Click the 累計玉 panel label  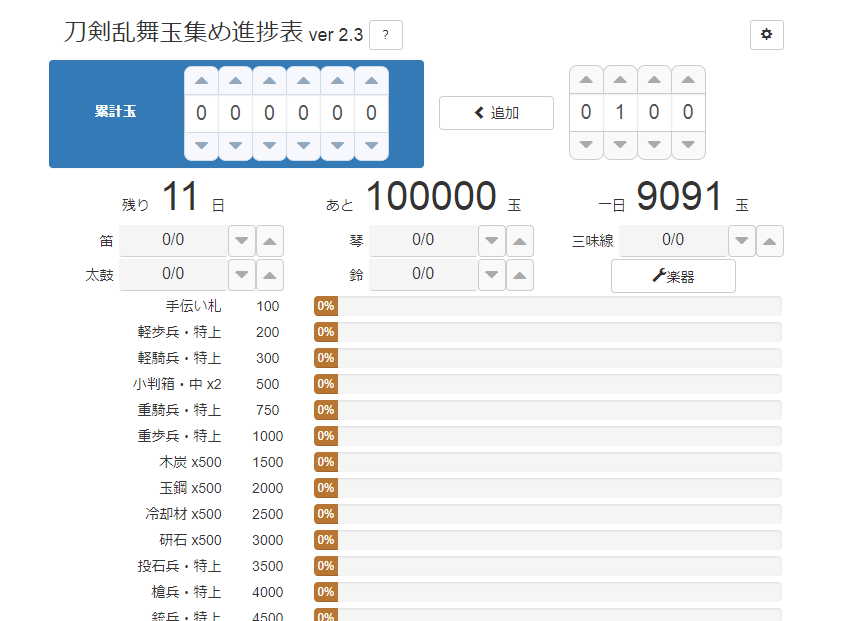point(116,111)
